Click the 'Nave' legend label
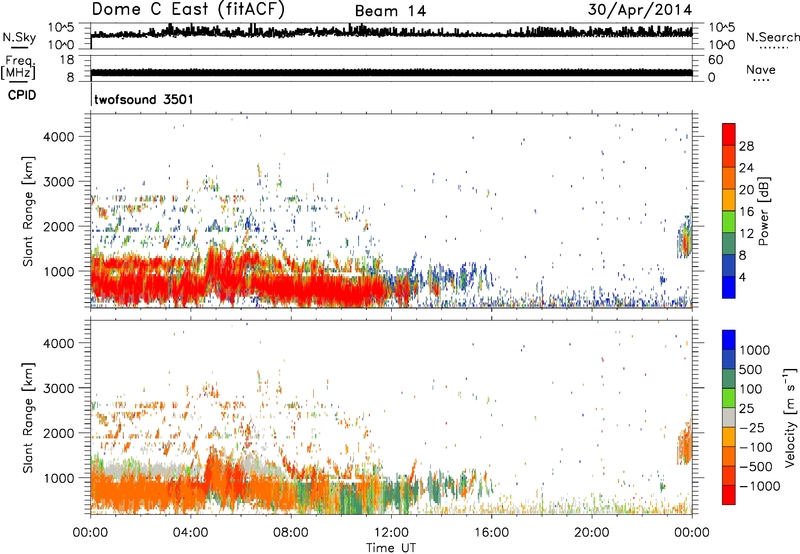The image size is (800, 554). pos(761,69)
